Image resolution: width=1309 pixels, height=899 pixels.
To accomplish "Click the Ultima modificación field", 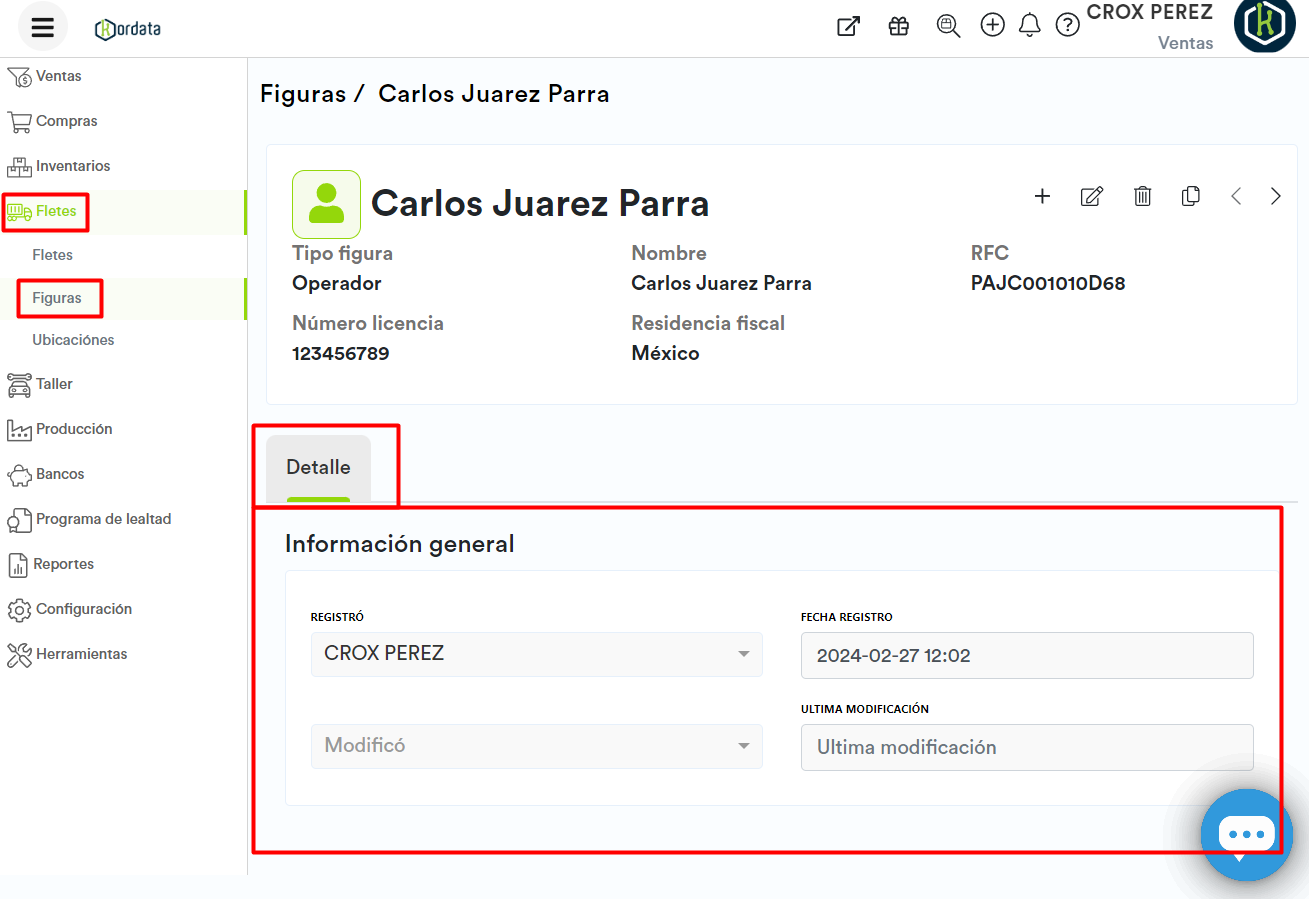I will click(x=1026, y=747).
